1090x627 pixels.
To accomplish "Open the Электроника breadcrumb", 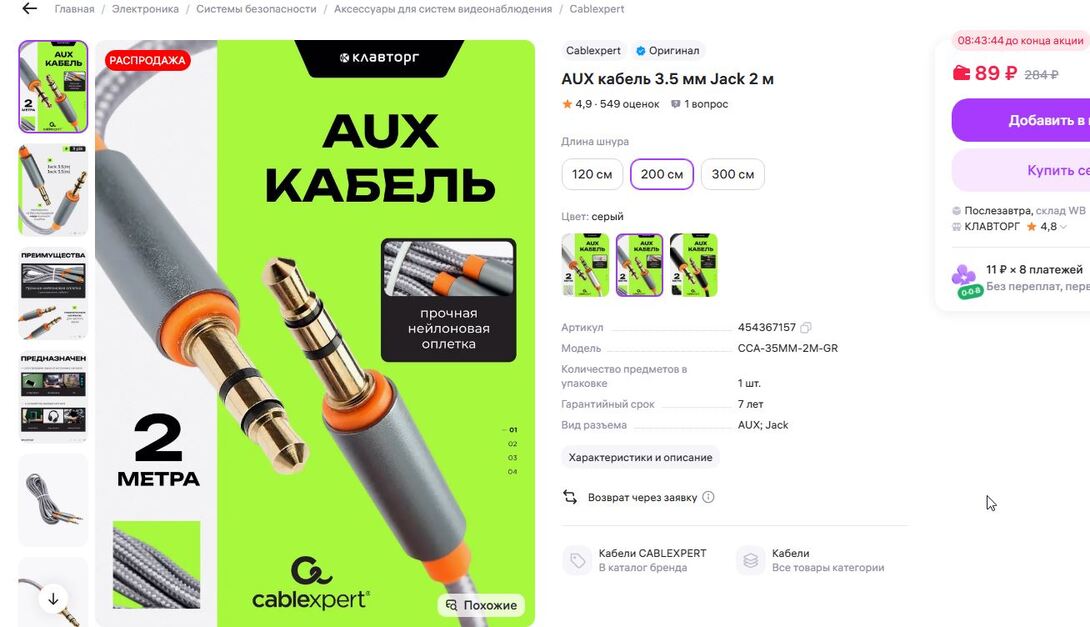I will 145,9.
